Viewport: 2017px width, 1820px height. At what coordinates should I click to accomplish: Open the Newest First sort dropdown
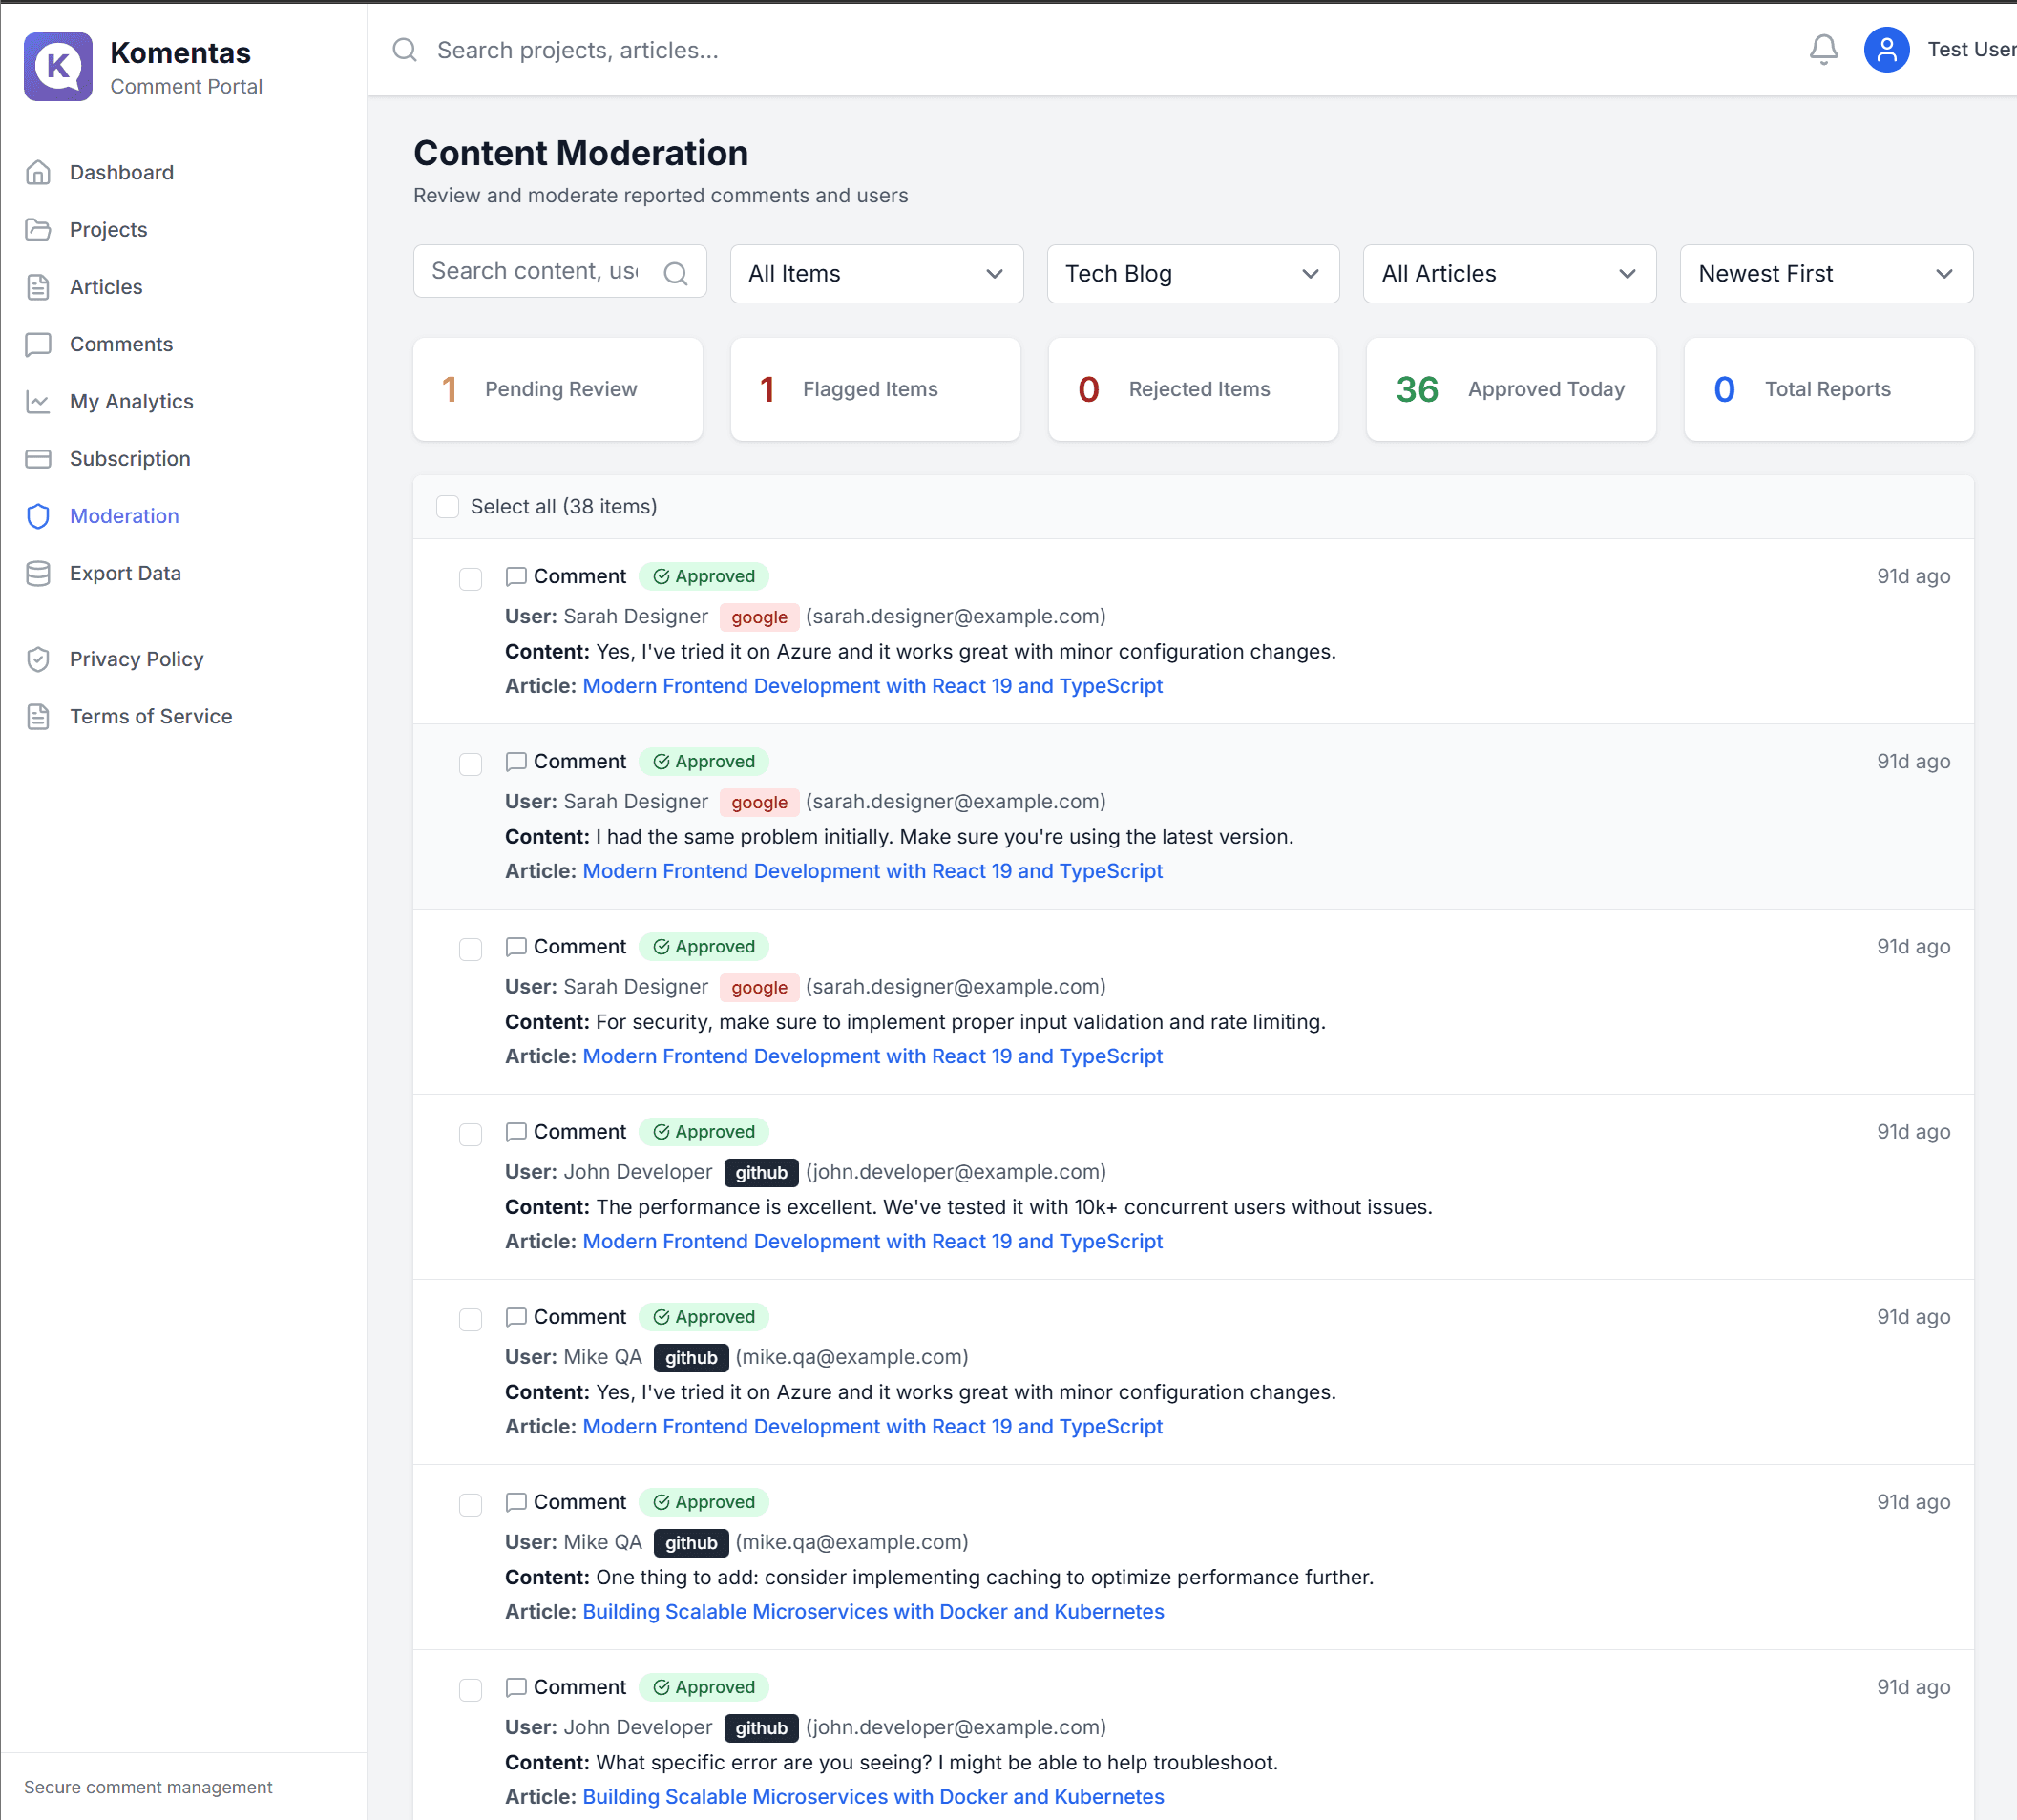1825,274
